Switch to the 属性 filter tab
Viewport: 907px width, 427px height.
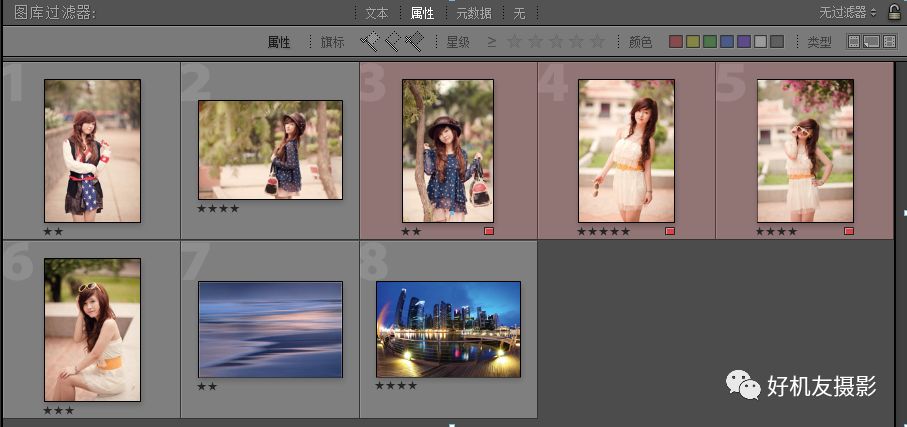422,13
